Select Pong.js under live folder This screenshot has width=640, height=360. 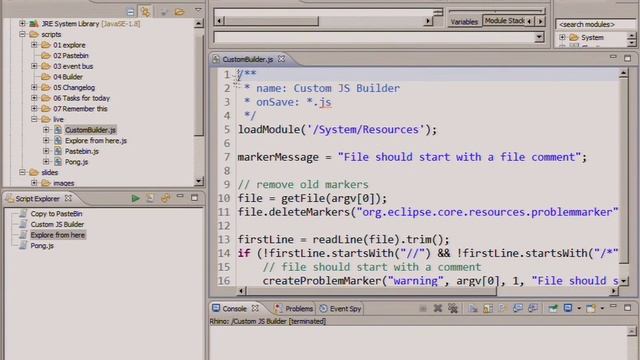tap(76, 162)
